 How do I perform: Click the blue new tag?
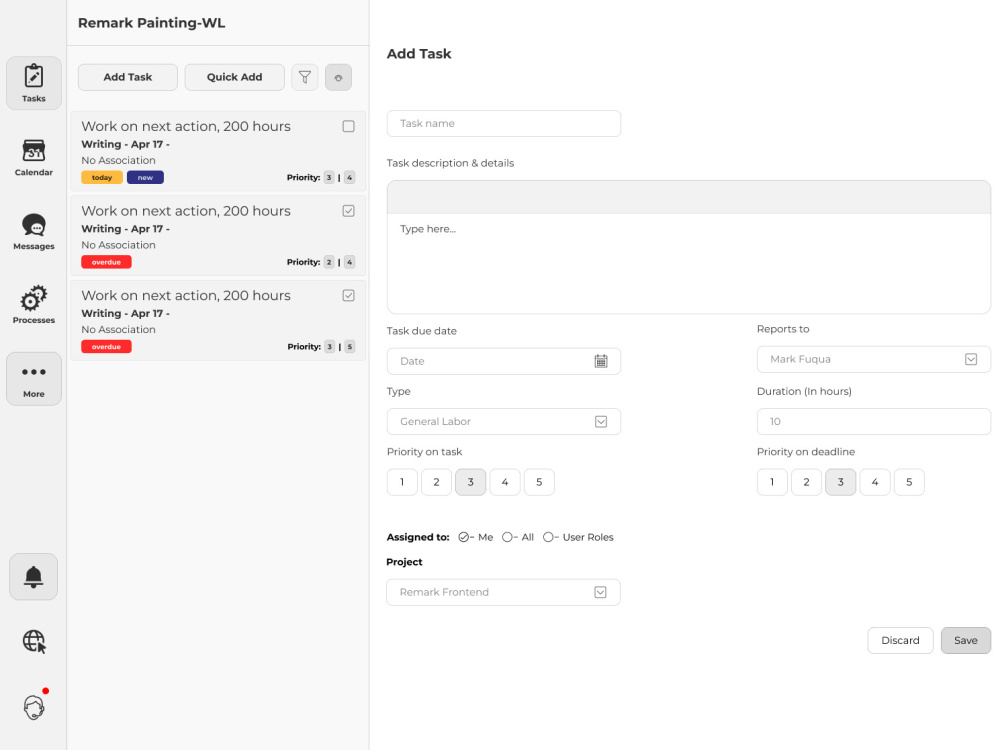click(145, 177)
